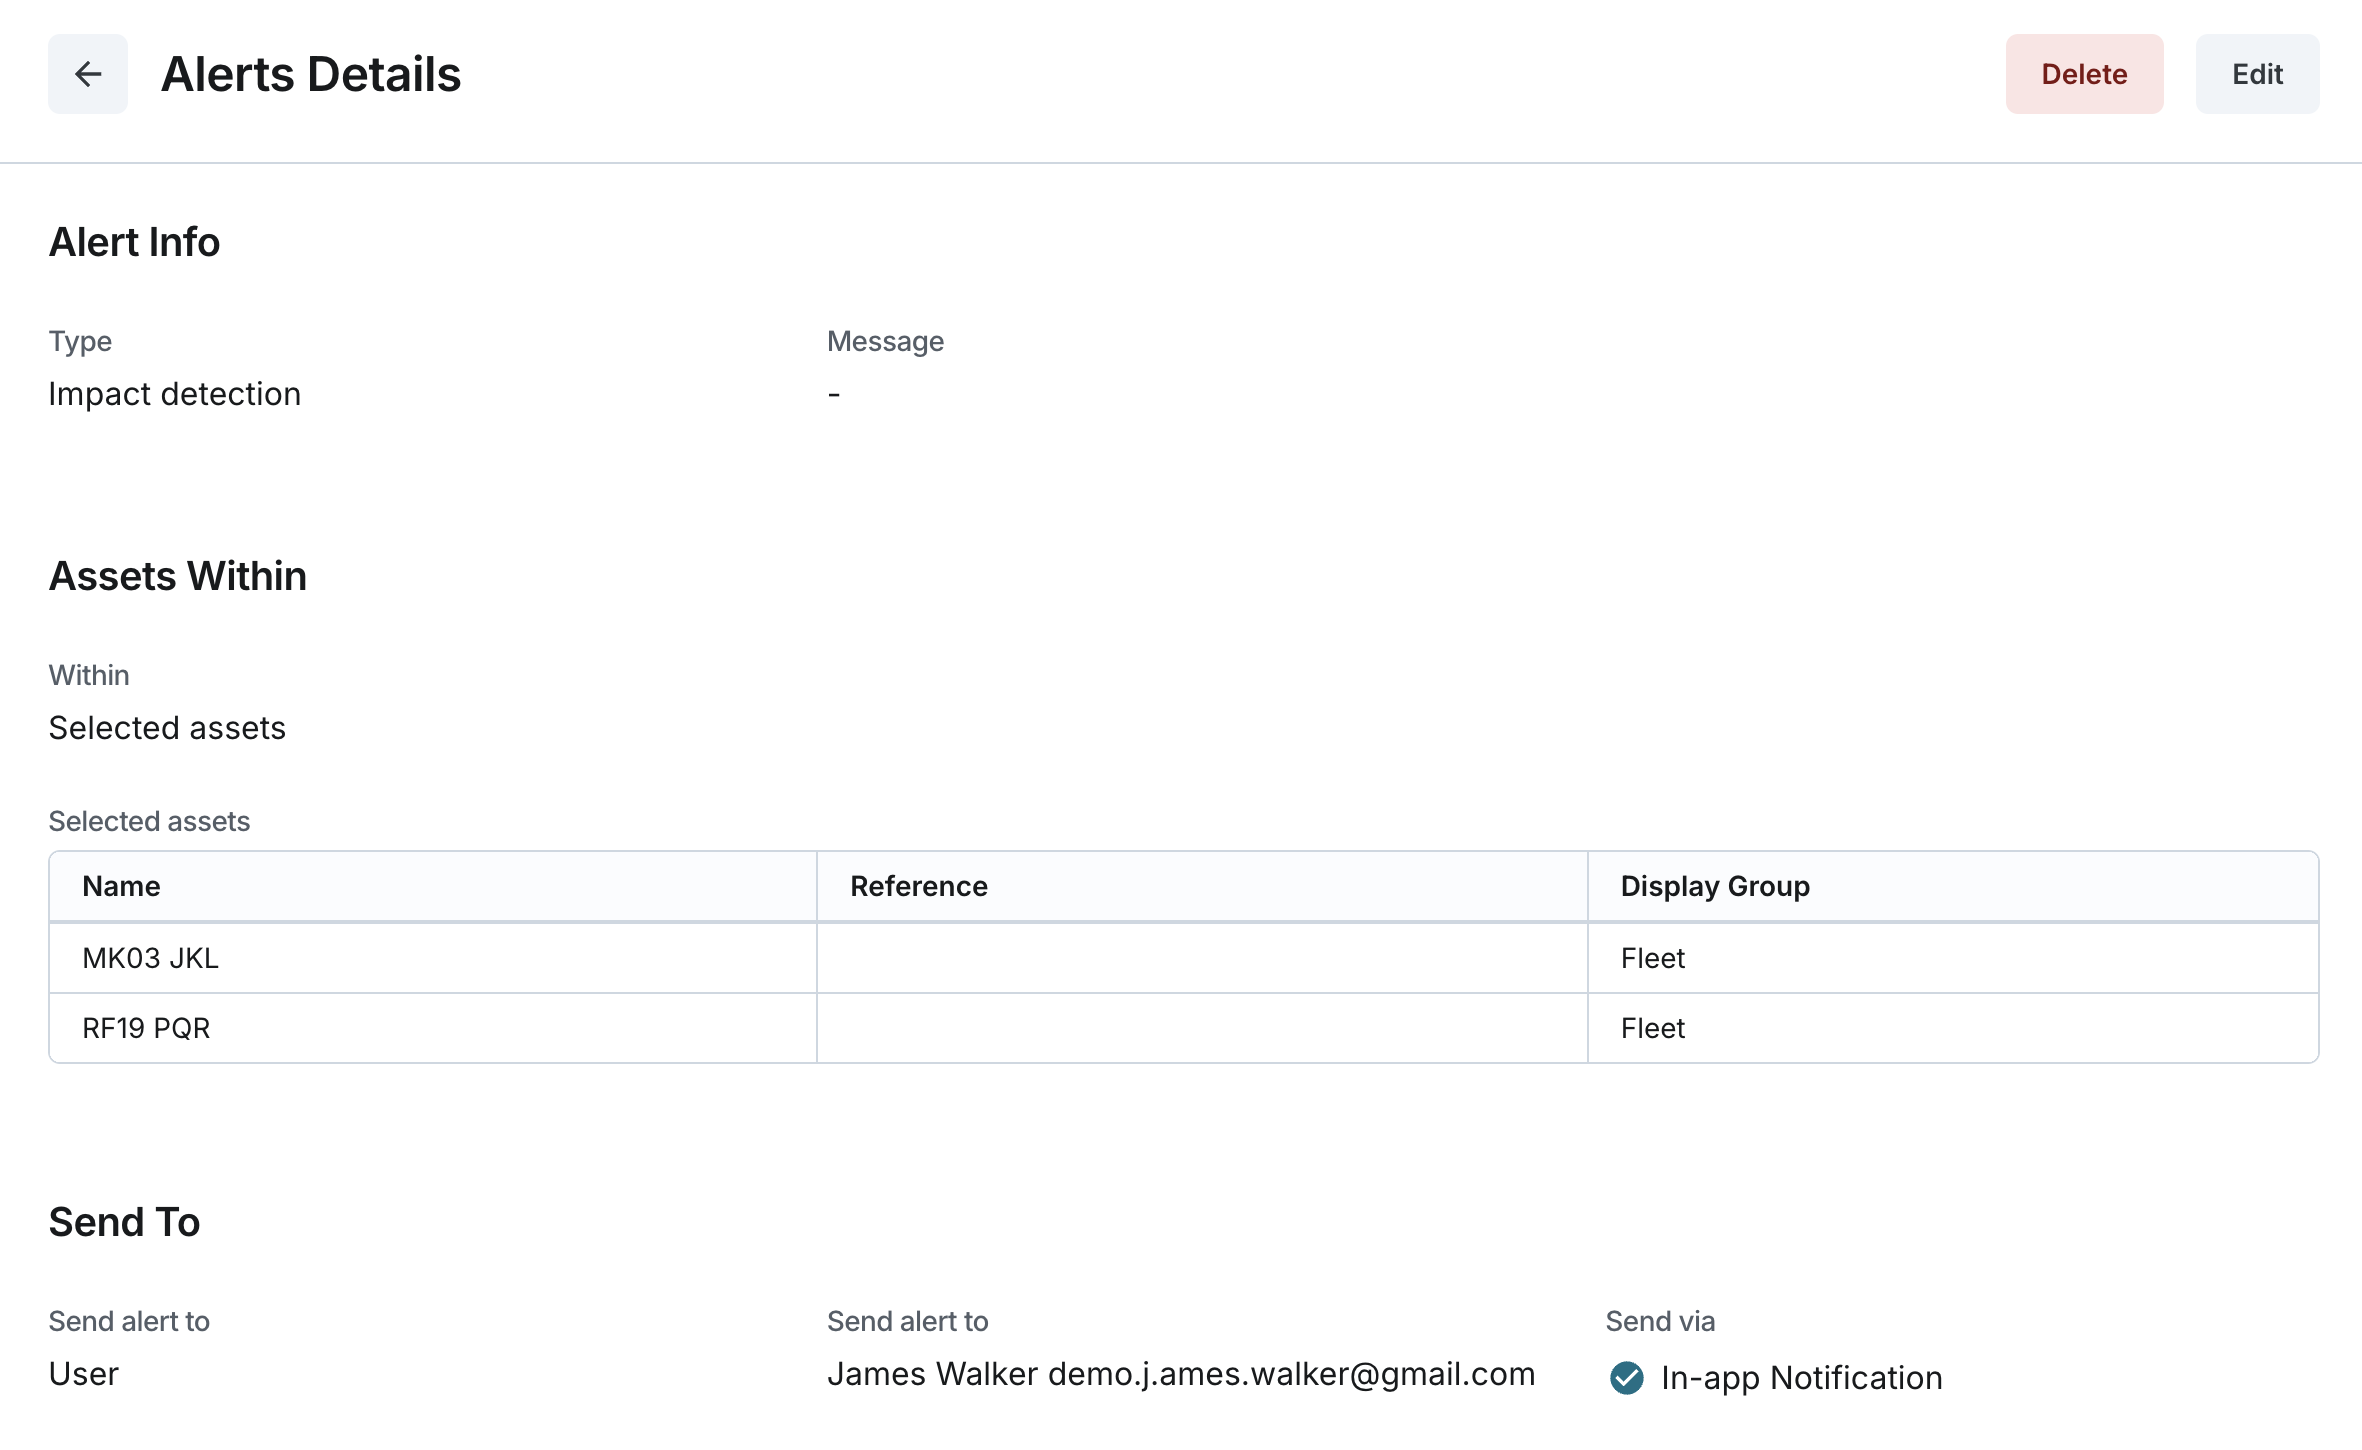Click Fleet in the RF19 PQR row
2362x1450 pixels.
point(1652,1028)
